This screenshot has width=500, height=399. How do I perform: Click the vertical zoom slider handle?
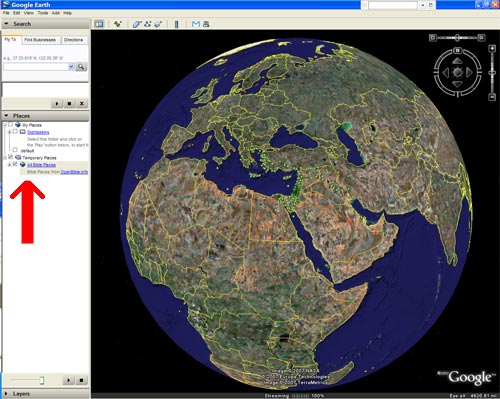click(492, 72)
